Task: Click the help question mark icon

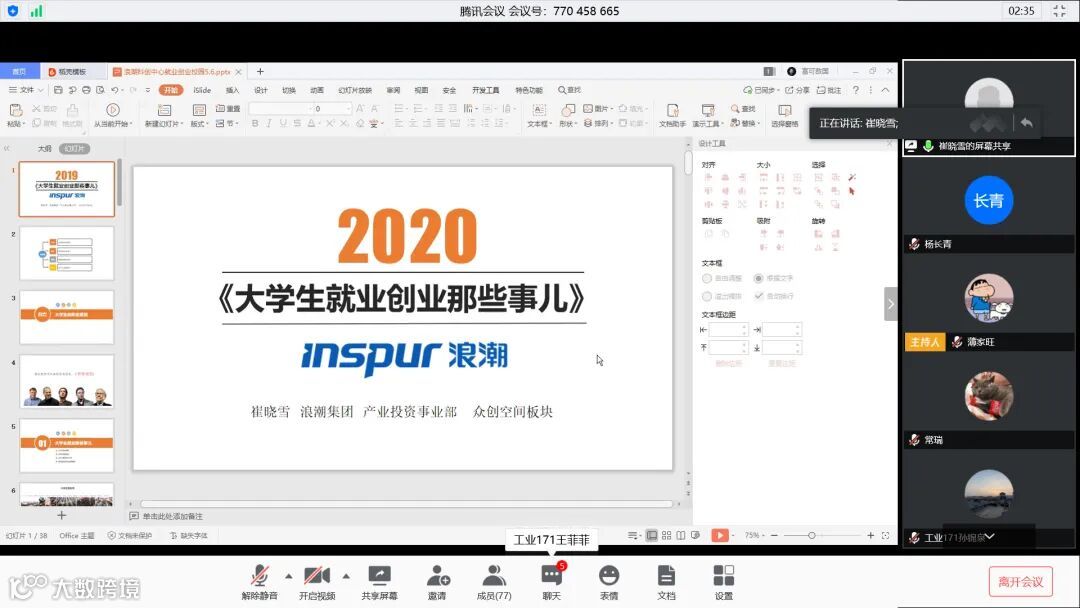Action: [855, 90]
